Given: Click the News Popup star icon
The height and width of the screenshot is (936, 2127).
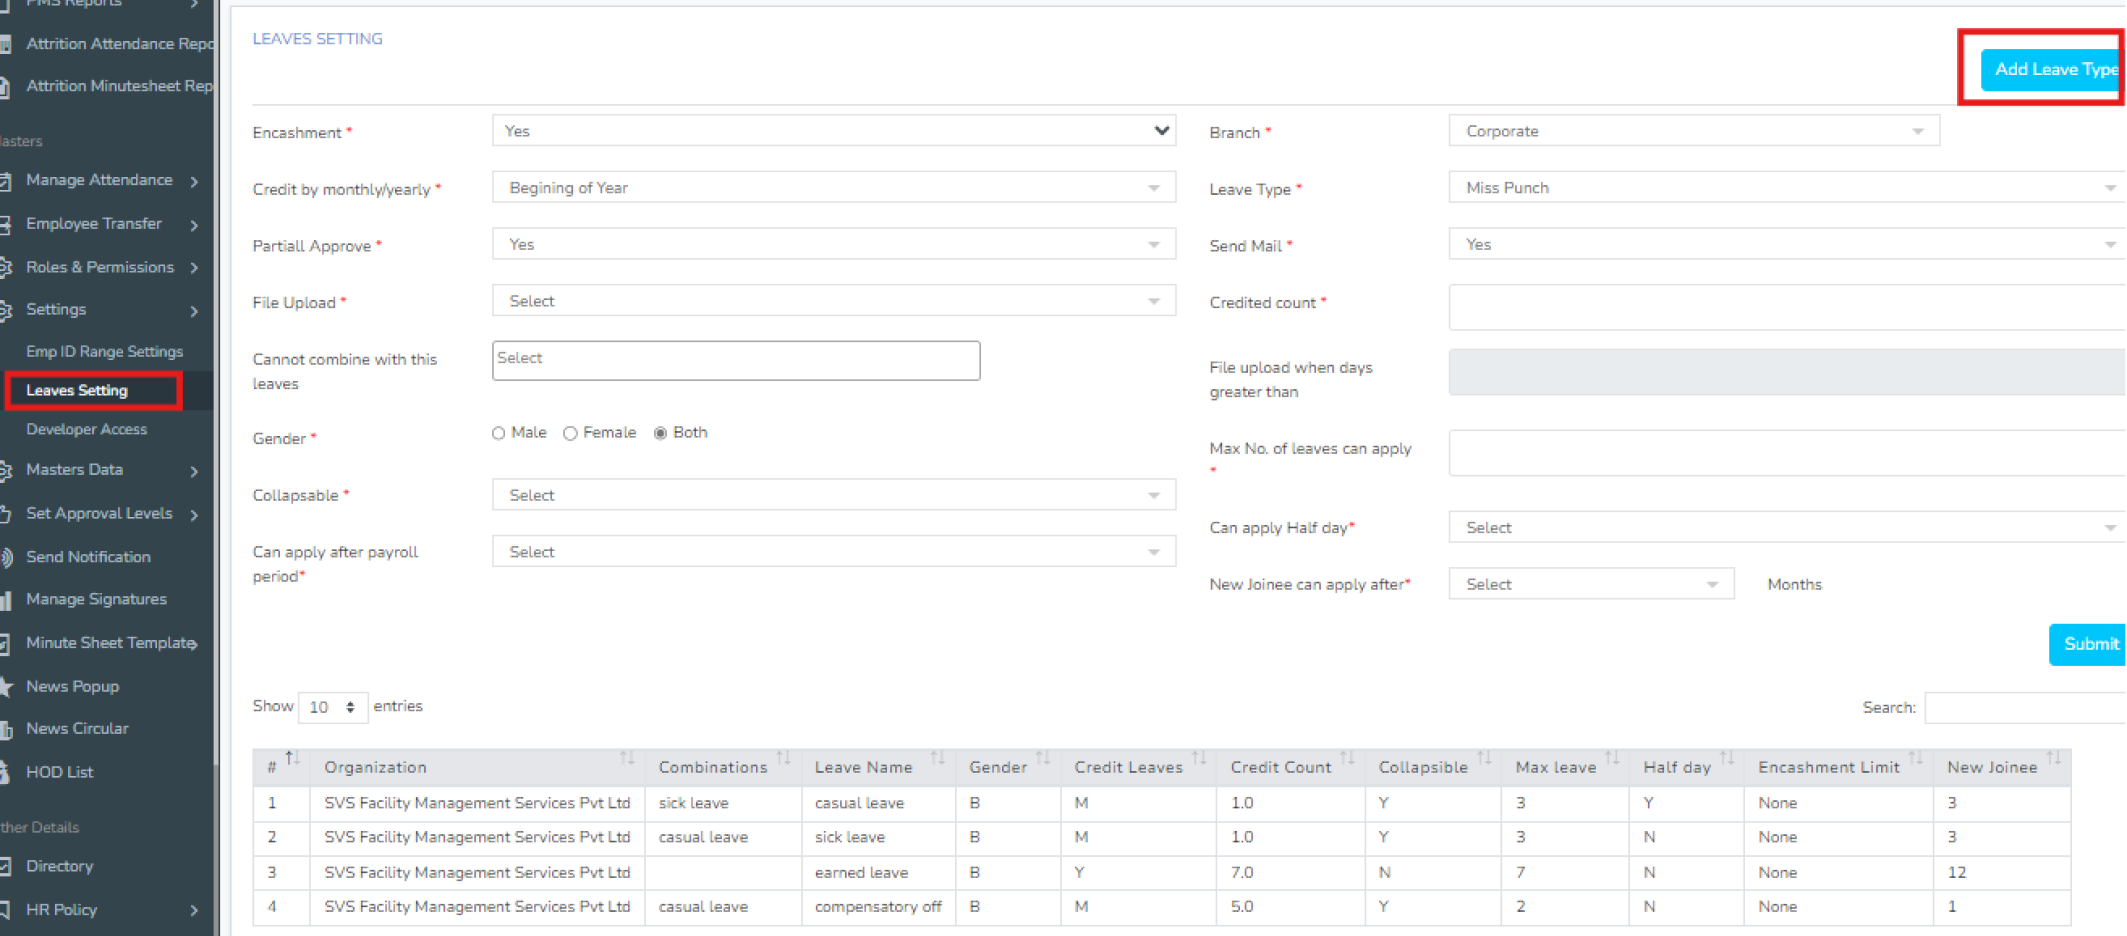Looking at the screenshot, I should pos(6,687).
